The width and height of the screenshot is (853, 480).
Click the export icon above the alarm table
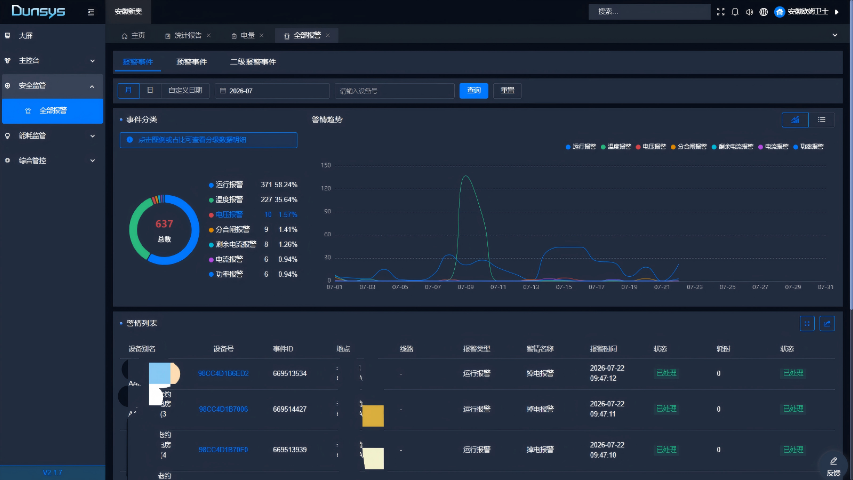click(827, 323)
